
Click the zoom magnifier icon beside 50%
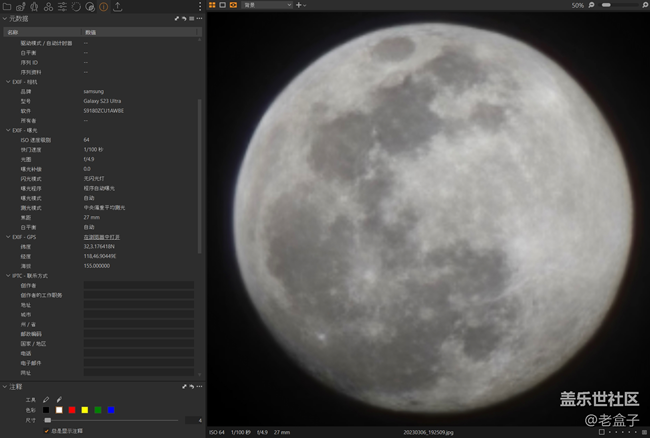(592, 5)
